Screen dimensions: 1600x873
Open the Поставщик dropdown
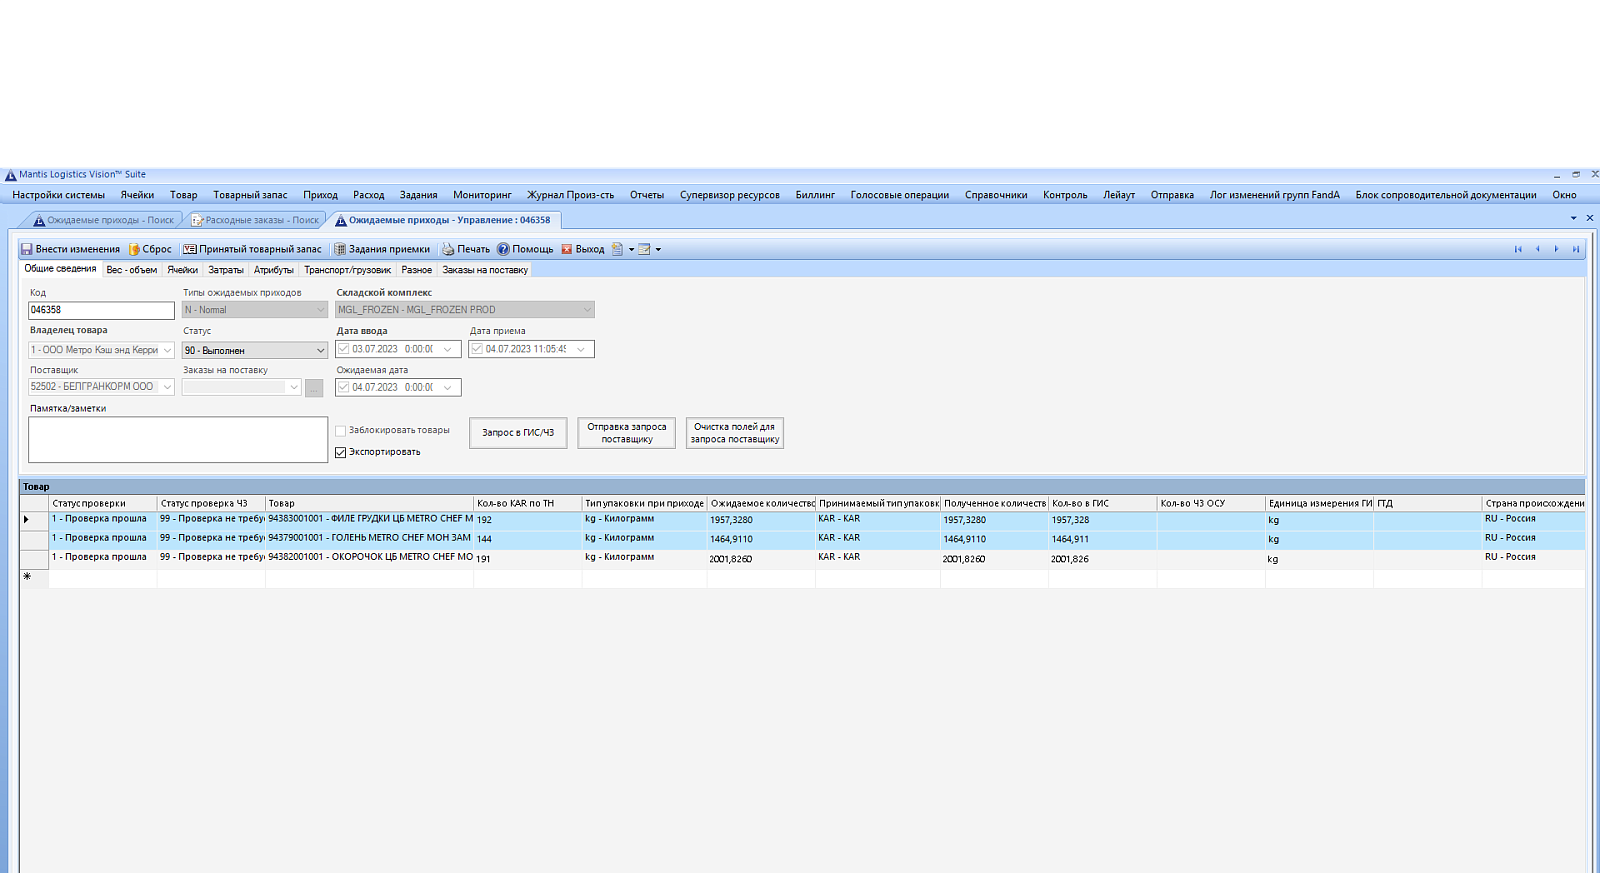pyautogui.click(x=167, y=387)
